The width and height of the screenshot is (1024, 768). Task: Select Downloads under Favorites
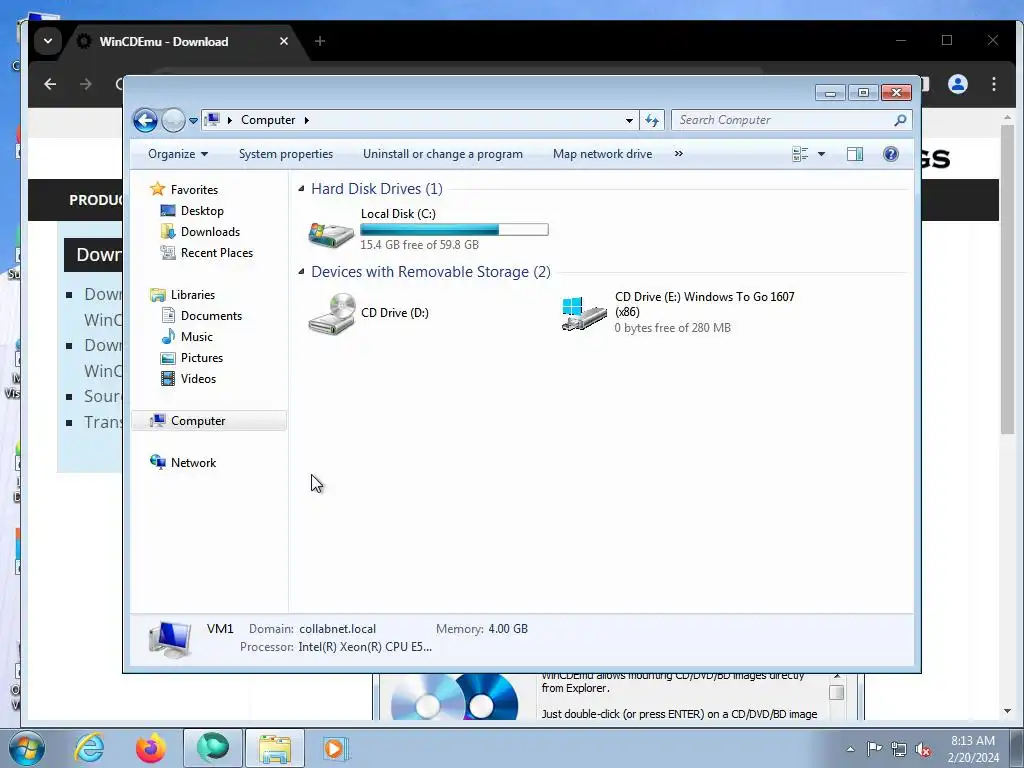pos(210,232)
